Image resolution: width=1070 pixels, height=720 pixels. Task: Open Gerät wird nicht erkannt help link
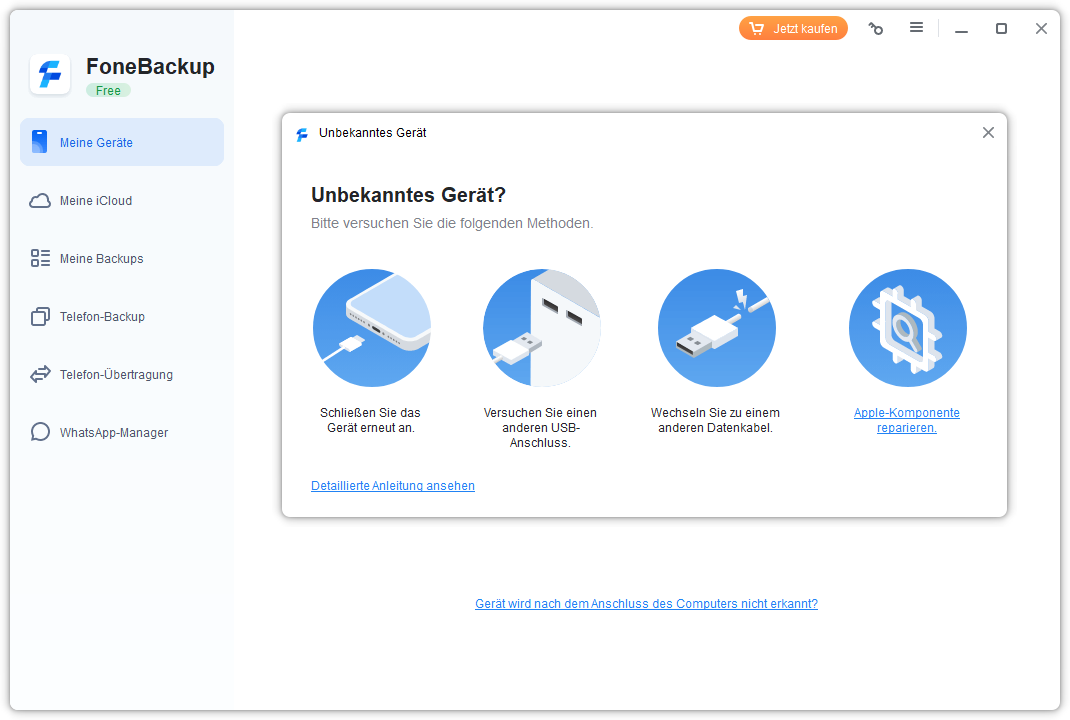tap(646, 604)
